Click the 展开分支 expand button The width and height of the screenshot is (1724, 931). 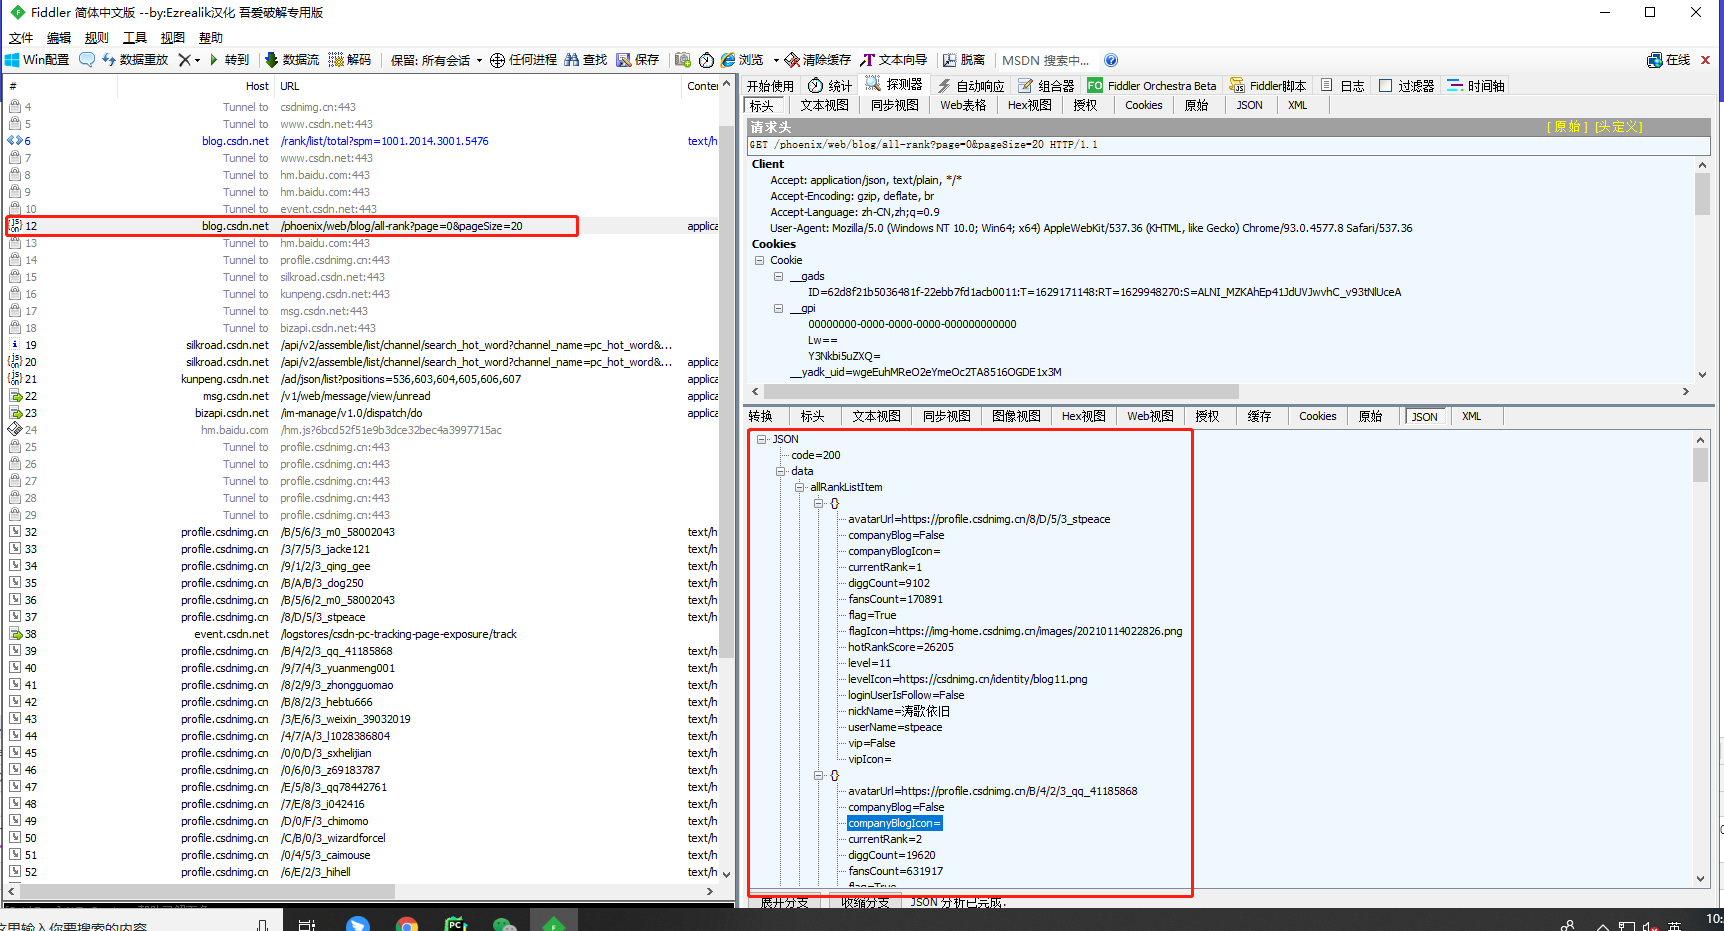(785, 902)
